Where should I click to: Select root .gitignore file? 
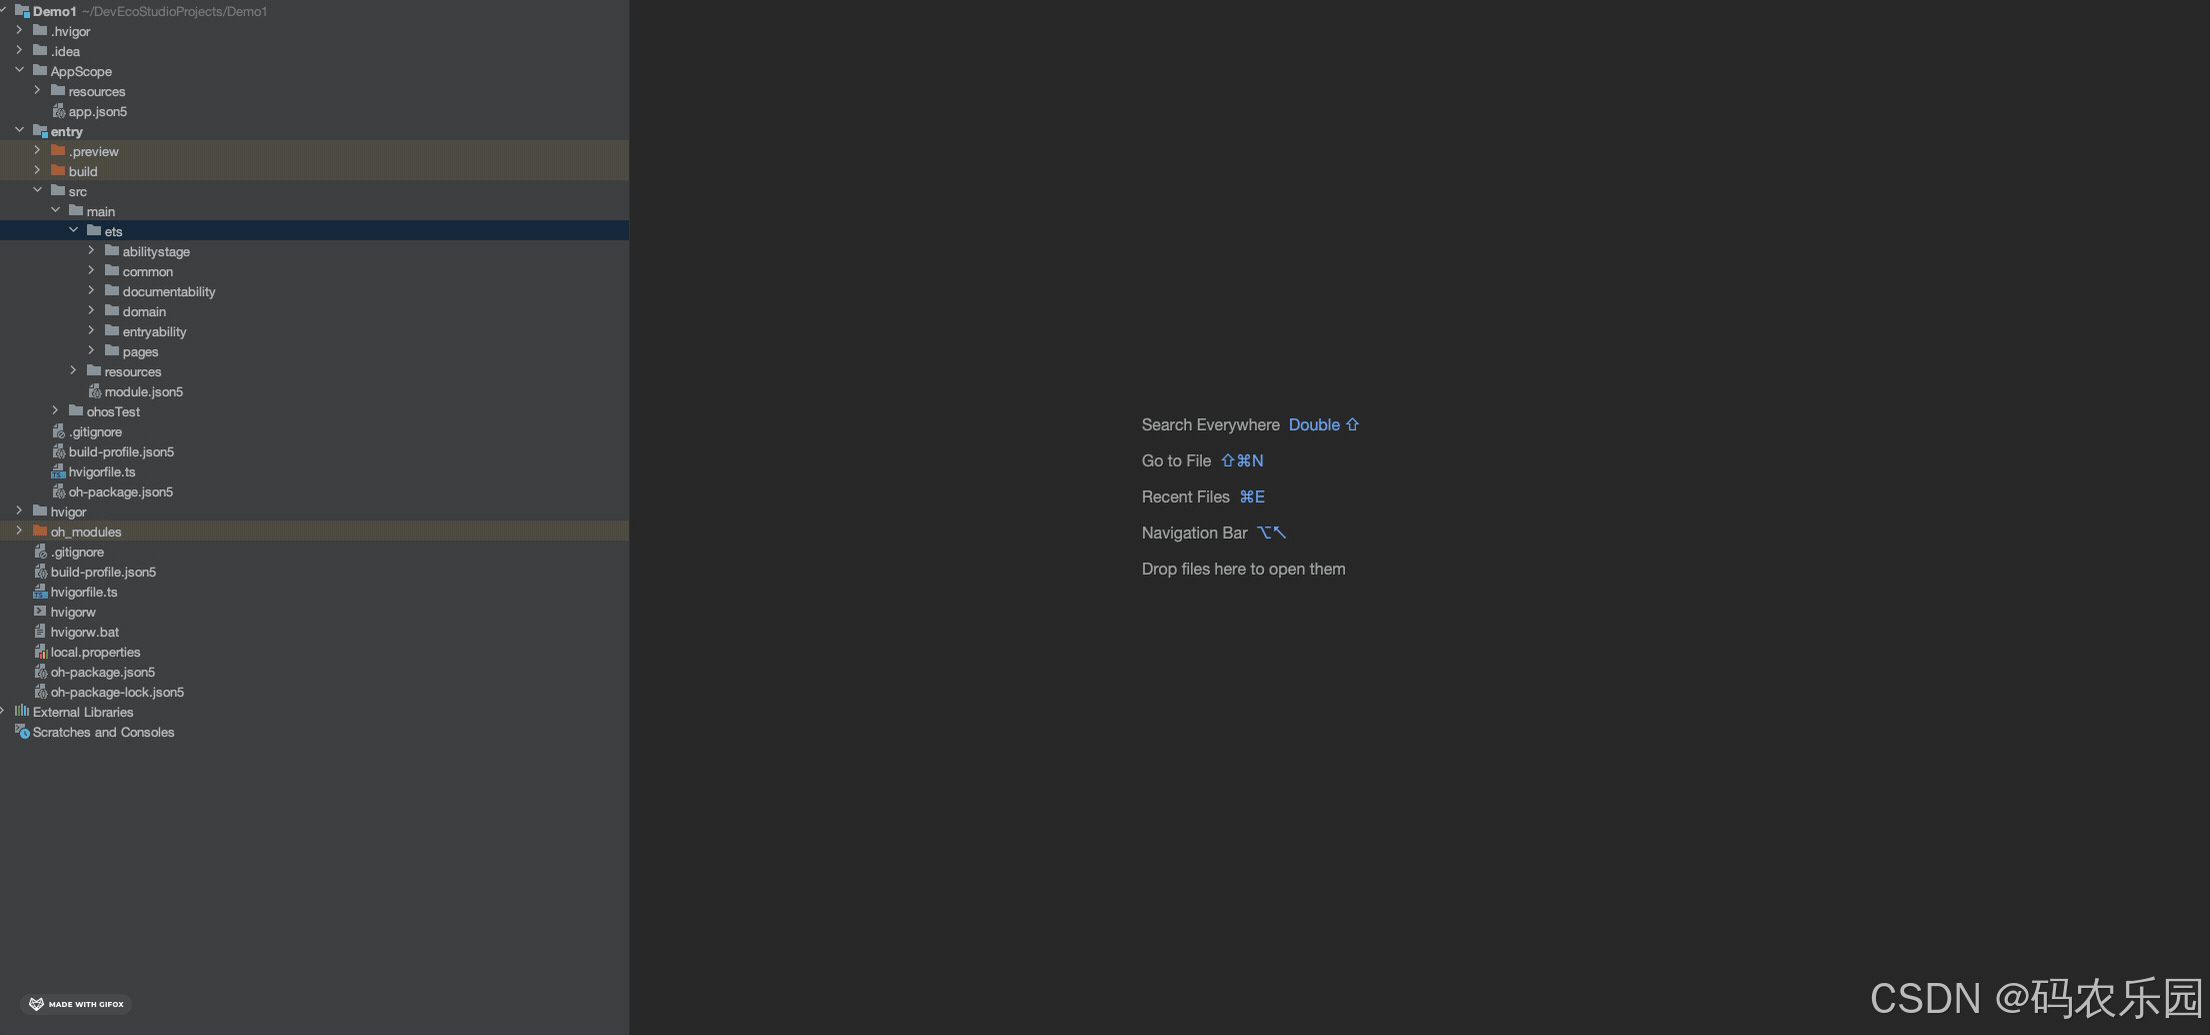[x=77, y=552]
